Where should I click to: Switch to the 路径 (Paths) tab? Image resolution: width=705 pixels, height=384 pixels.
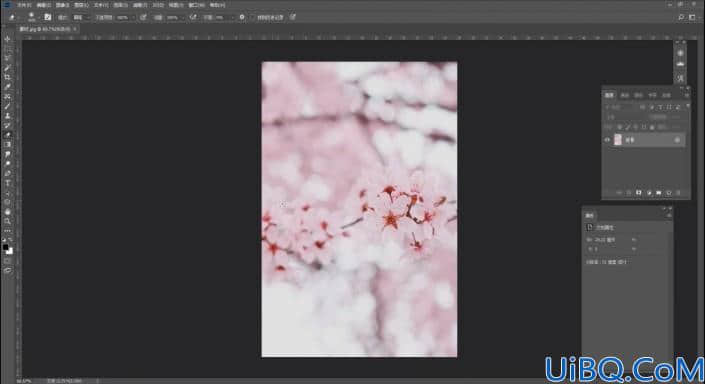(x=638, y=95)
